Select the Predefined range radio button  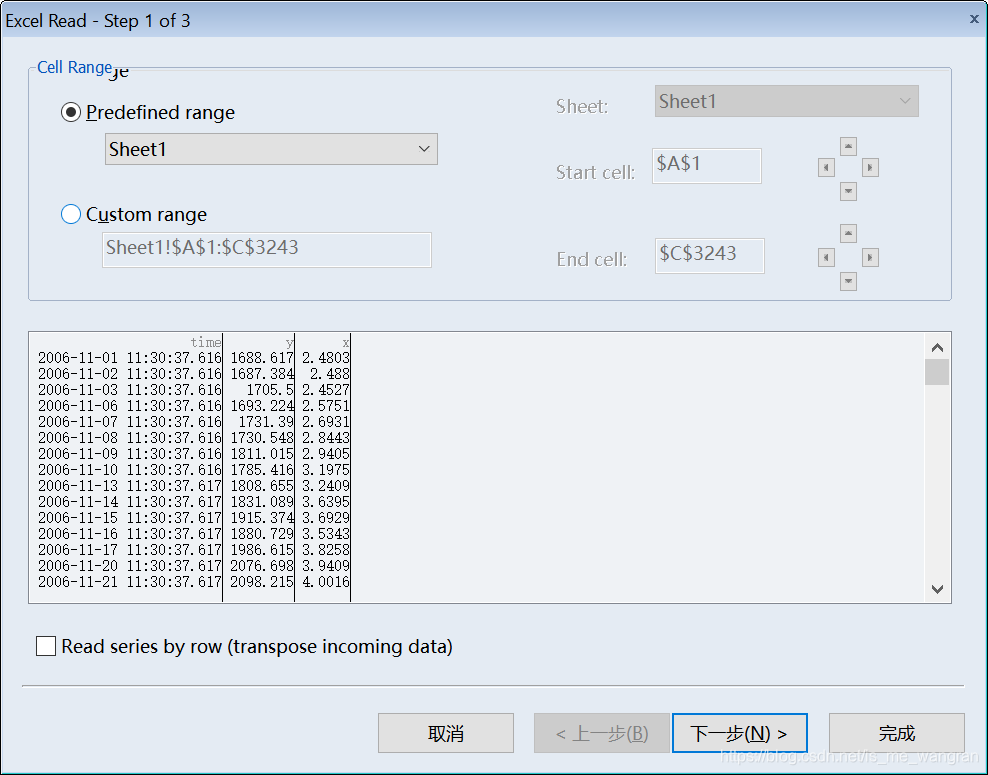click(x=71, y=112)
